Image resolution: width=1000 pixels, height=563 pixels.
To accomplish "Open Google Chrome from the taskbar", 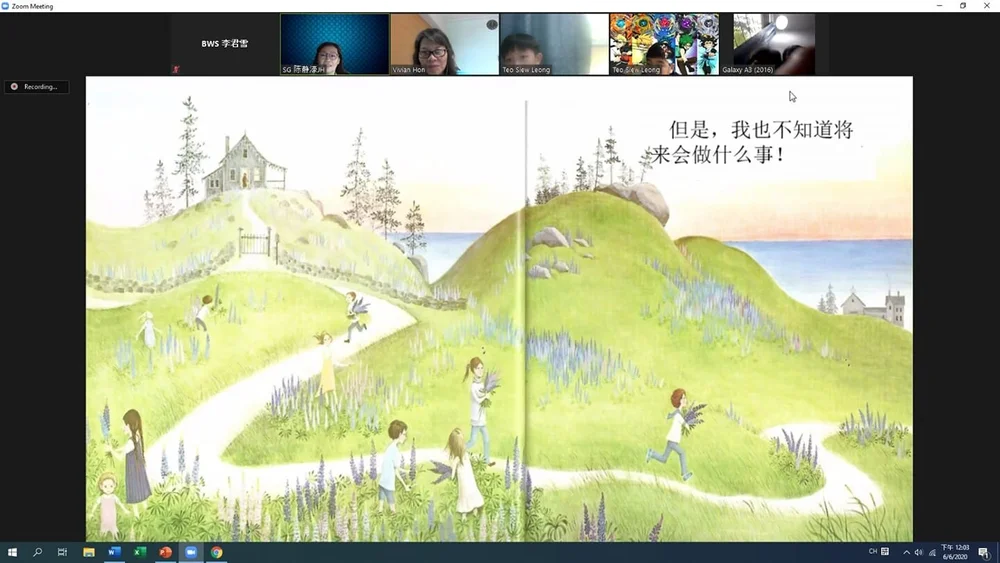I will pos(216,552).
